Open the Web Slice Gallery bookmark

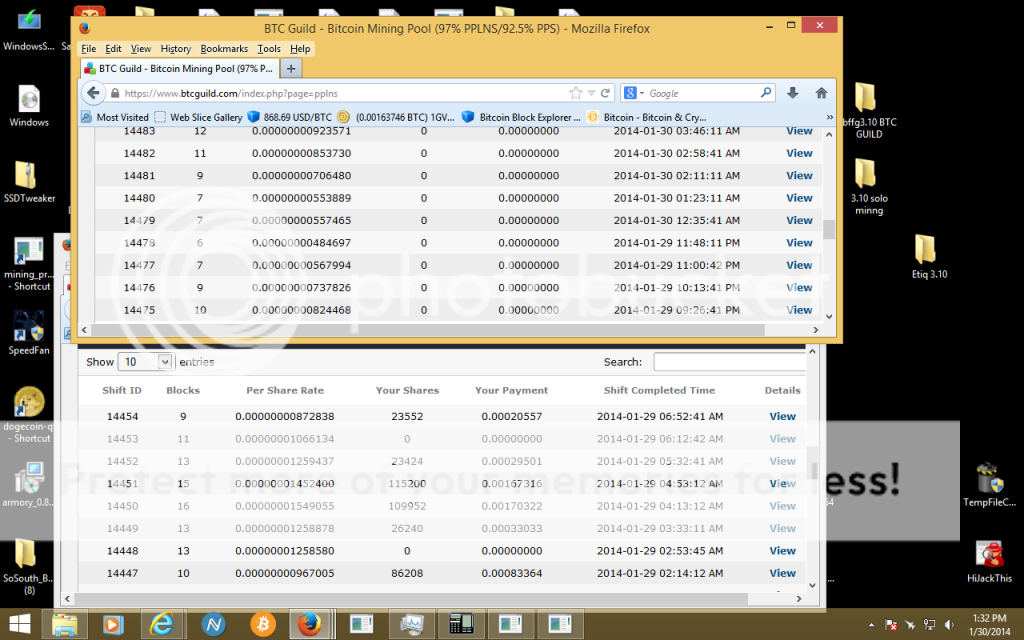[199, 118]
